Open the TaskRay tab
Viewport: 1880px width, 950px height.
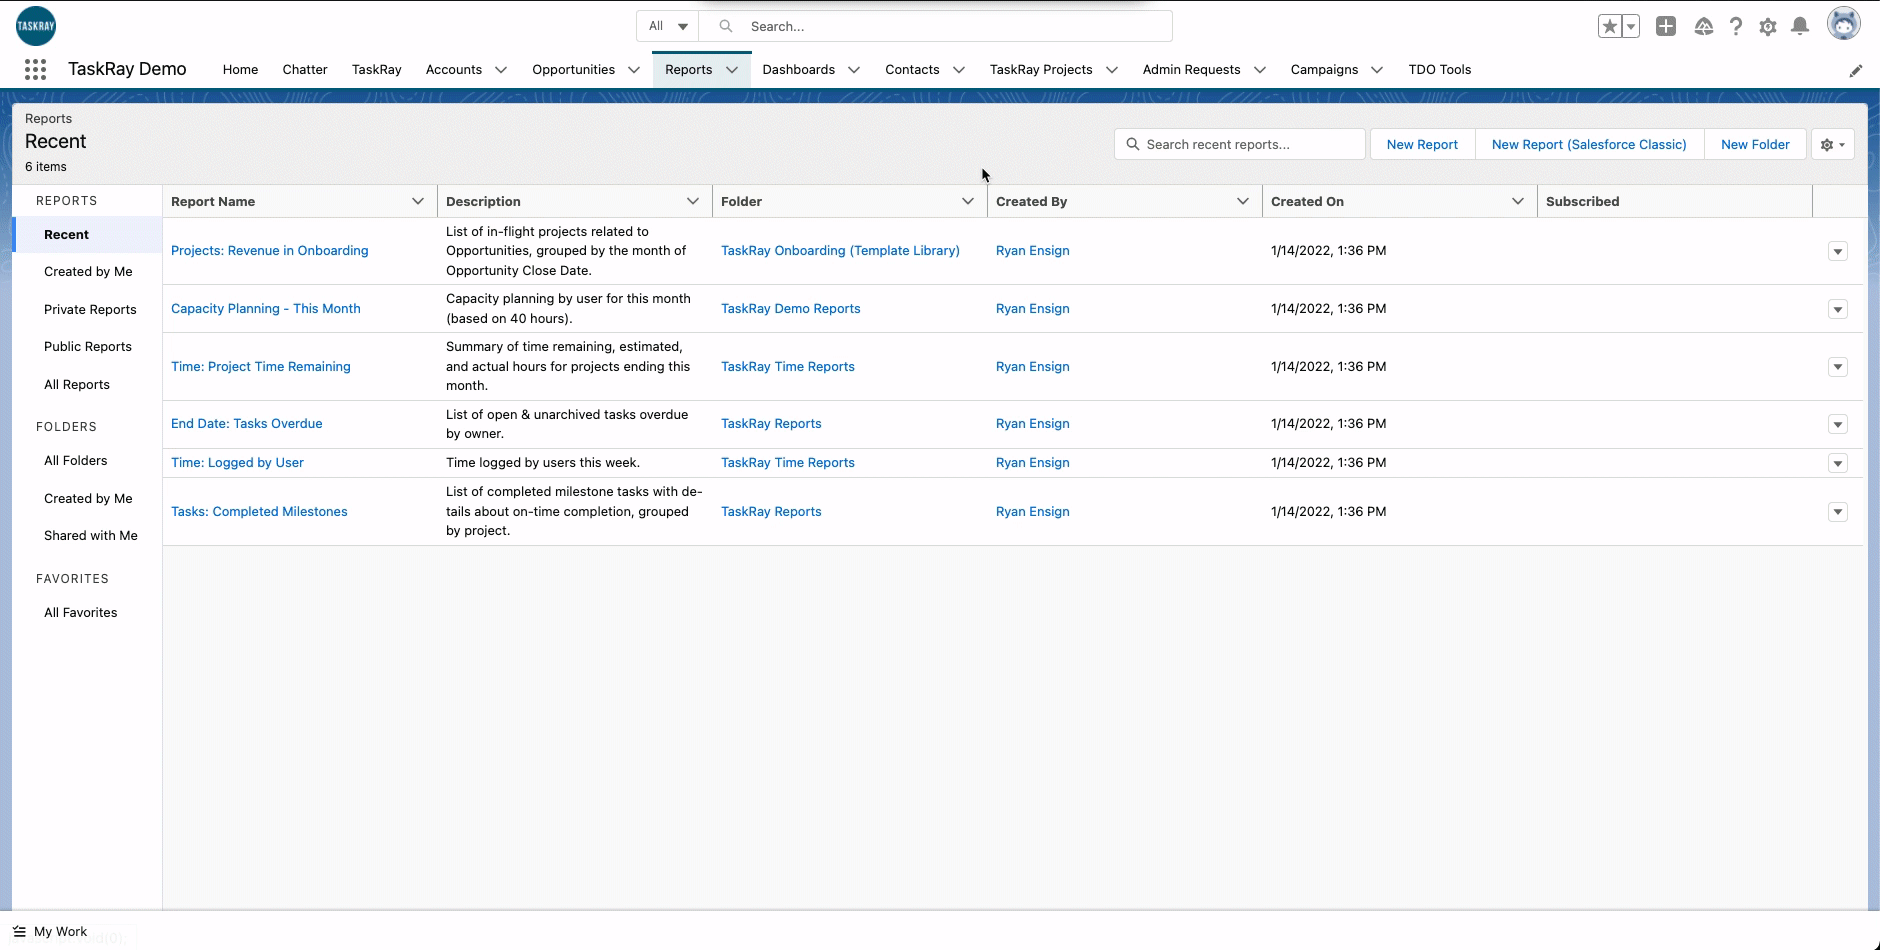[377, 69]
